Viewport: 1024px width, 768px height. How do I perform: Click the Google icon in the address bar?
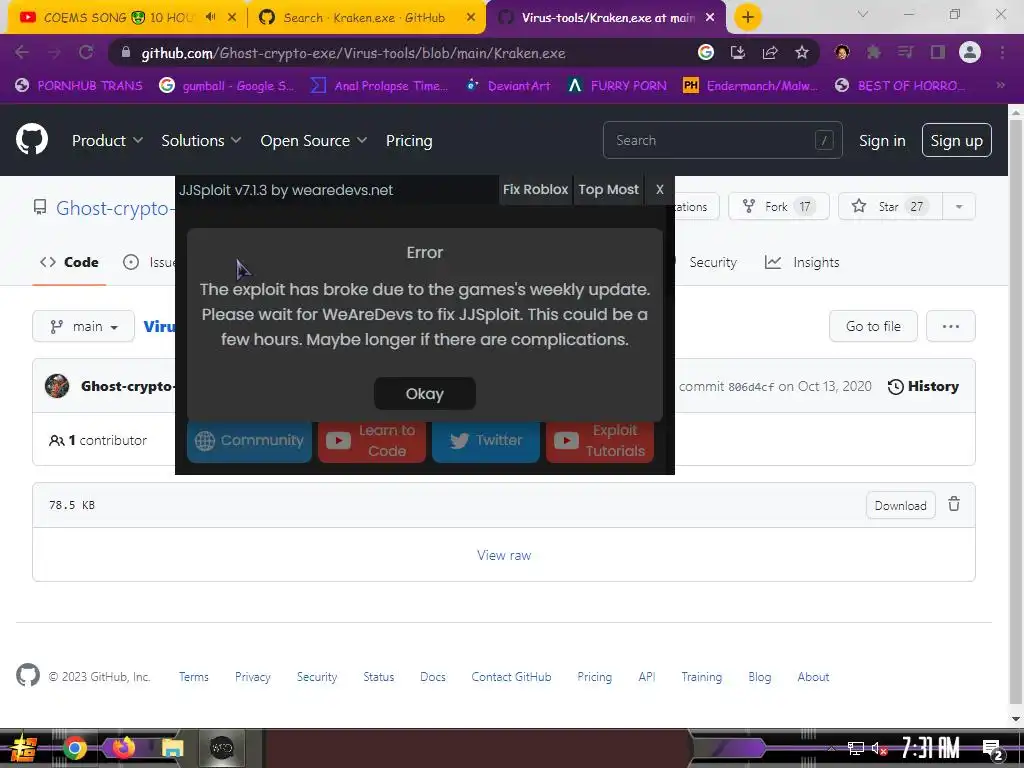point(706,52)
